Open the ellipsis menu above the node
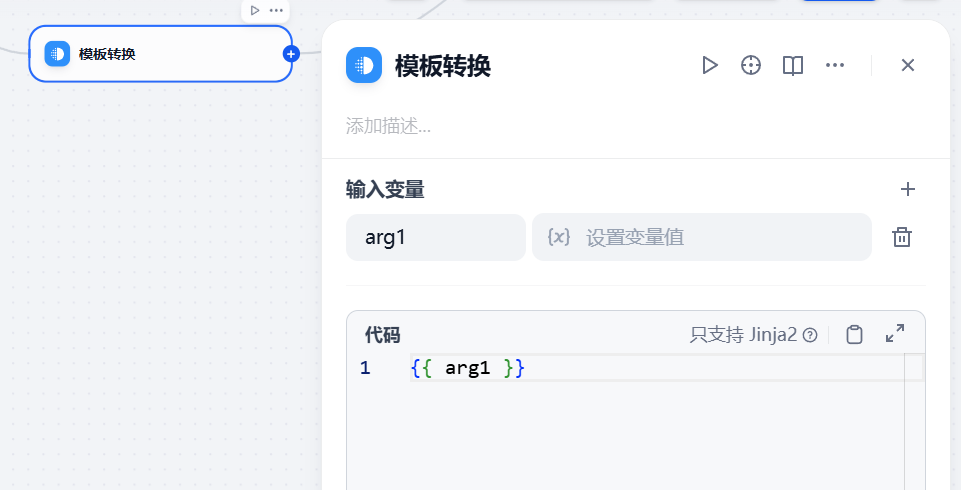 pos(276,10)
